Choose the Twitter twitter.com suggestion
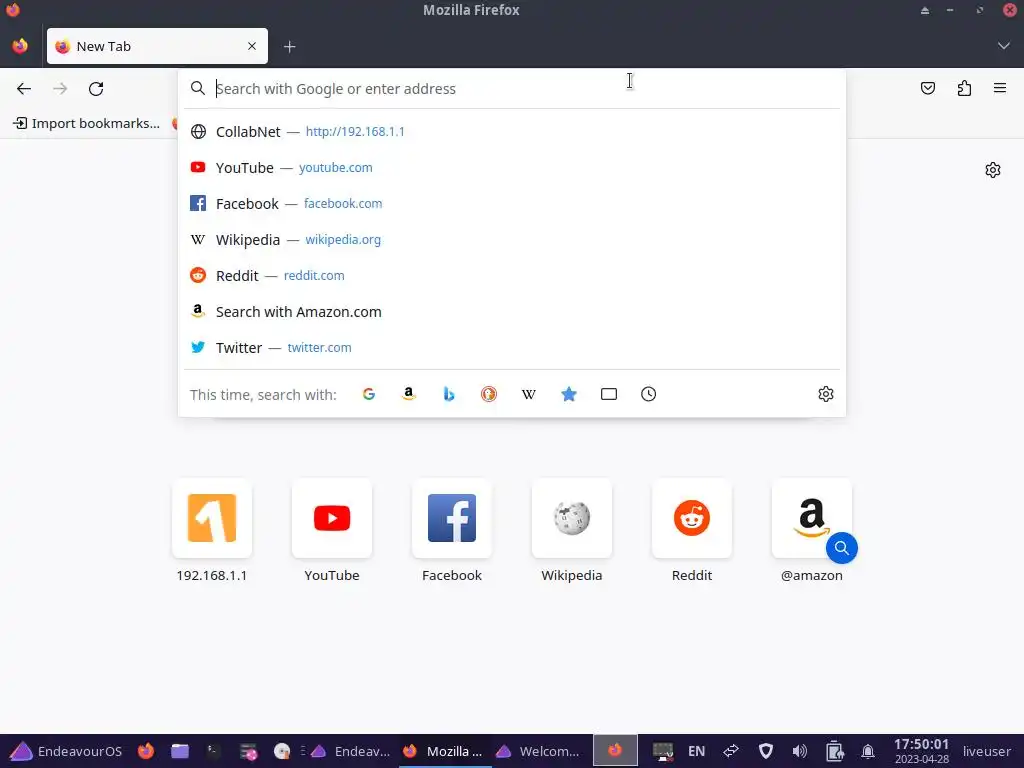The height and width of the screenshot is (768, 1024). click(512, 347)
